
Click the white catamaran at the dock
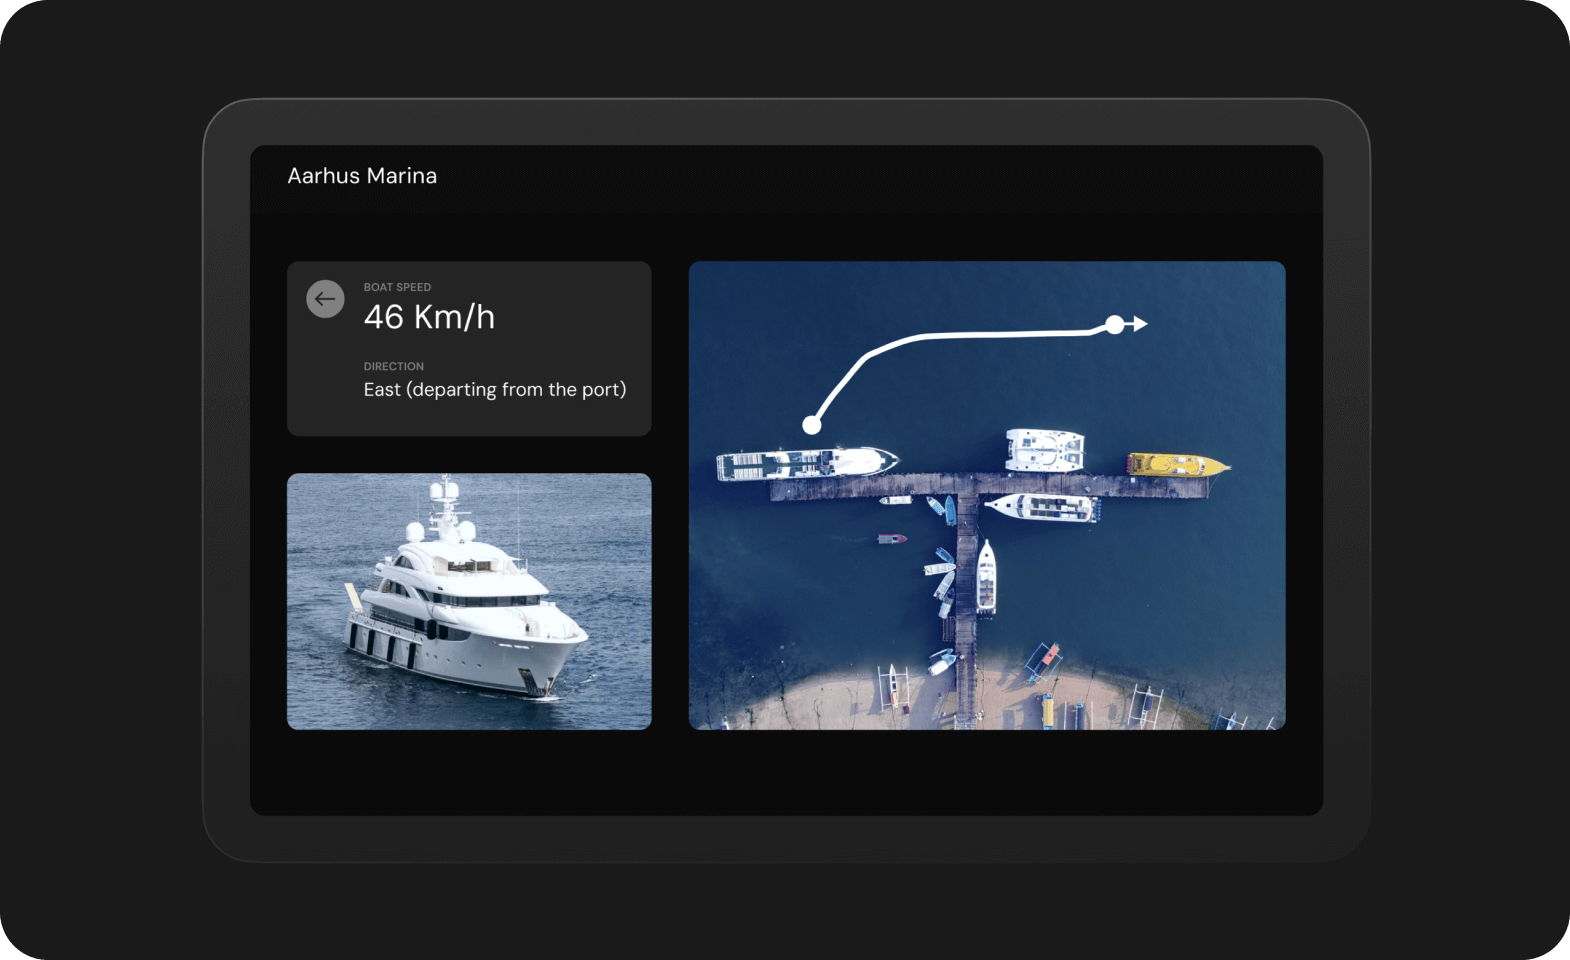[x=1045, y=450]
